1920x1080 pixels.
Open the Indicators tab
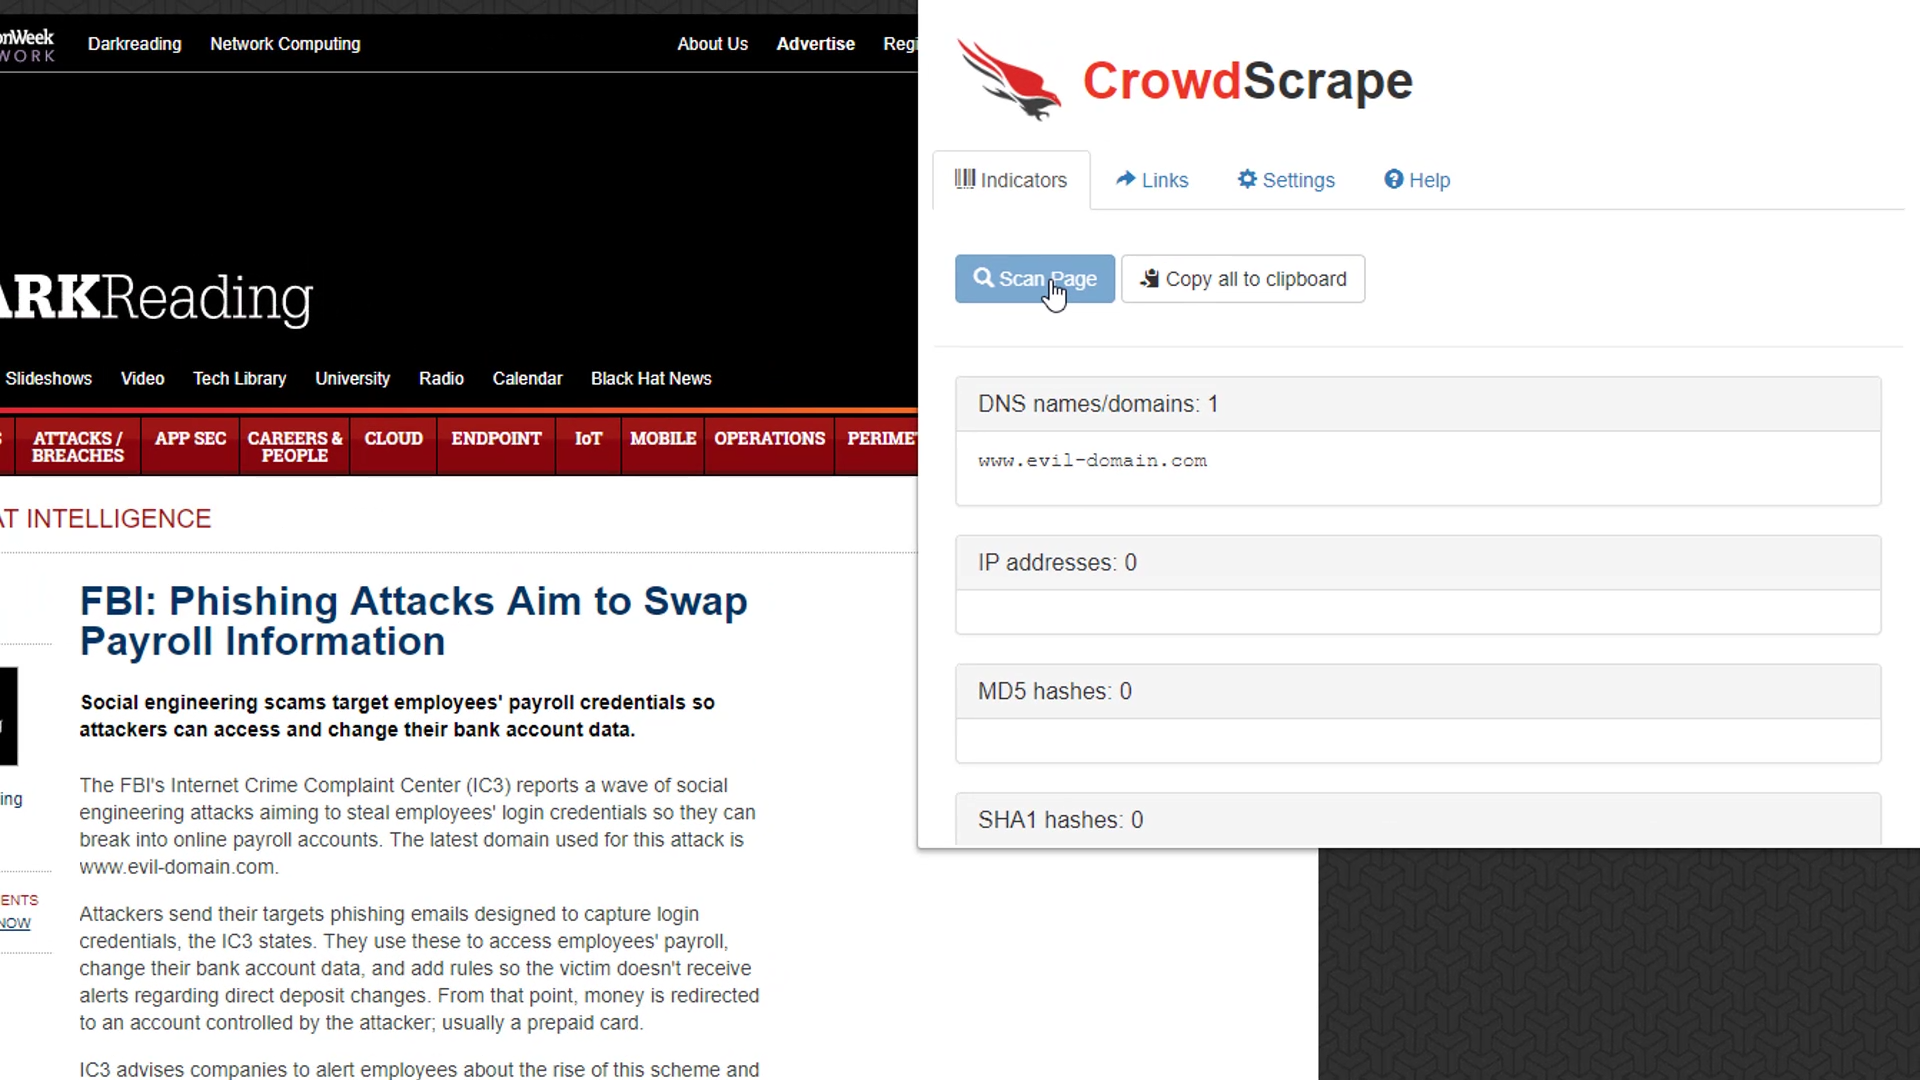[1011, 180]
